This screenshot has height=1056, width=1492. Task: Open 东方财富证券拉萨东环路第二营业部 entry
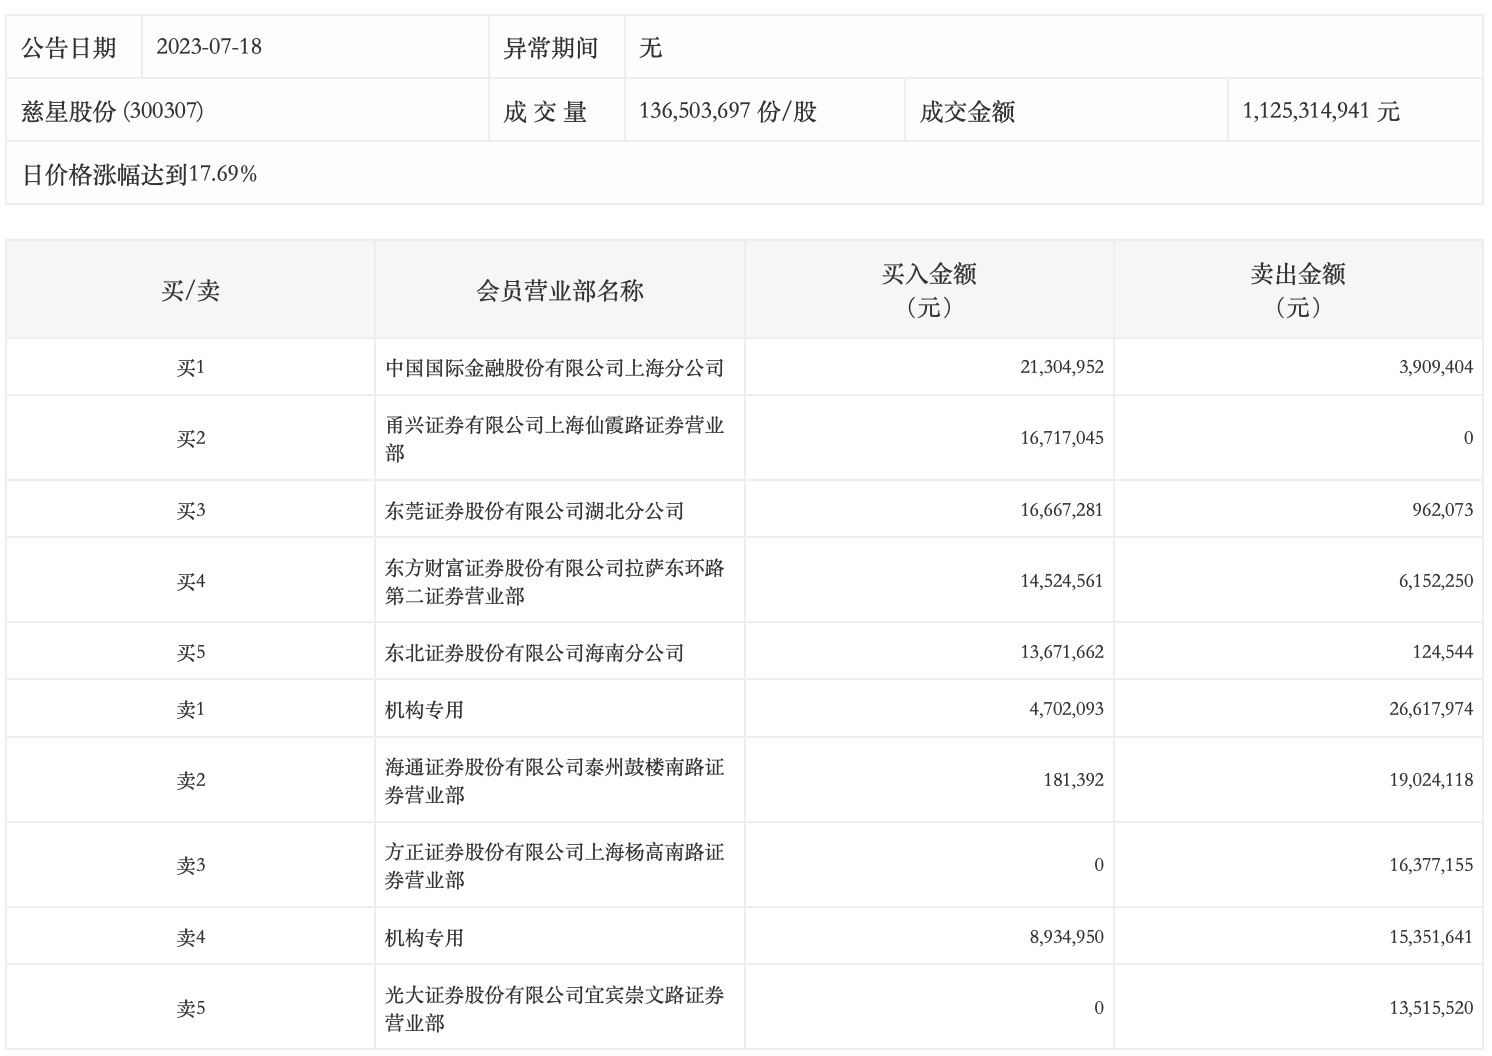(x=554, y=582)
